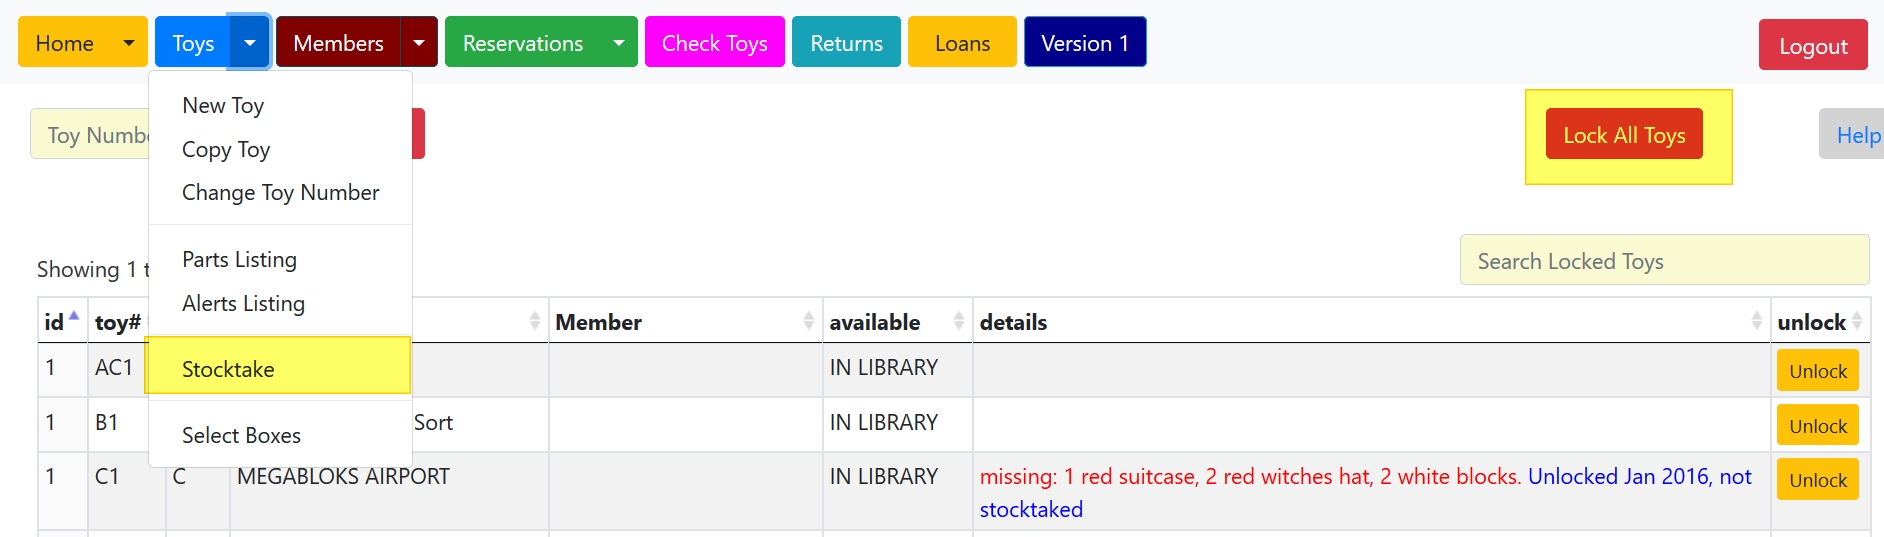1884x537 pixels.
Task: Sort table by id column arrow
Action: [73, 318]
